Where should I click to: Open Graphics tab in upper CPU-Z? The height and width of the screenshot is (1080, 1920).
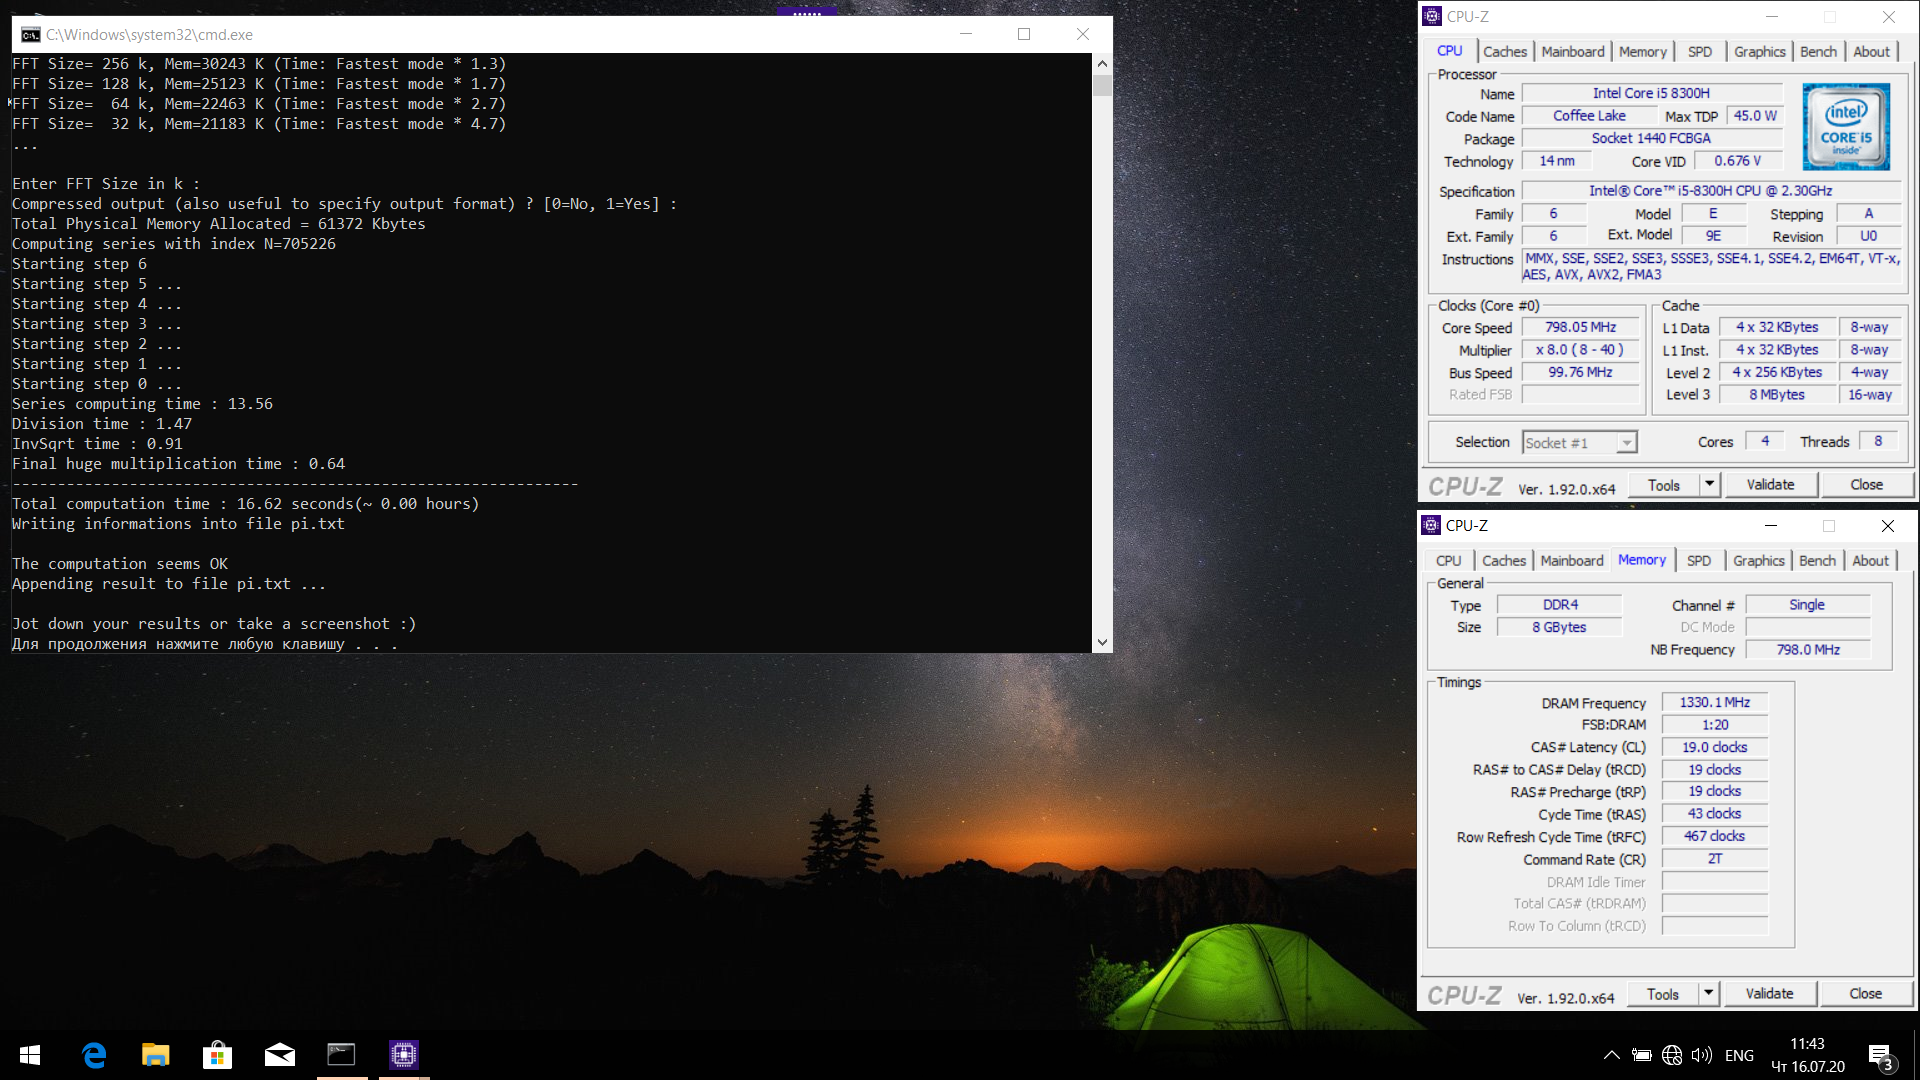point(1759,52)
